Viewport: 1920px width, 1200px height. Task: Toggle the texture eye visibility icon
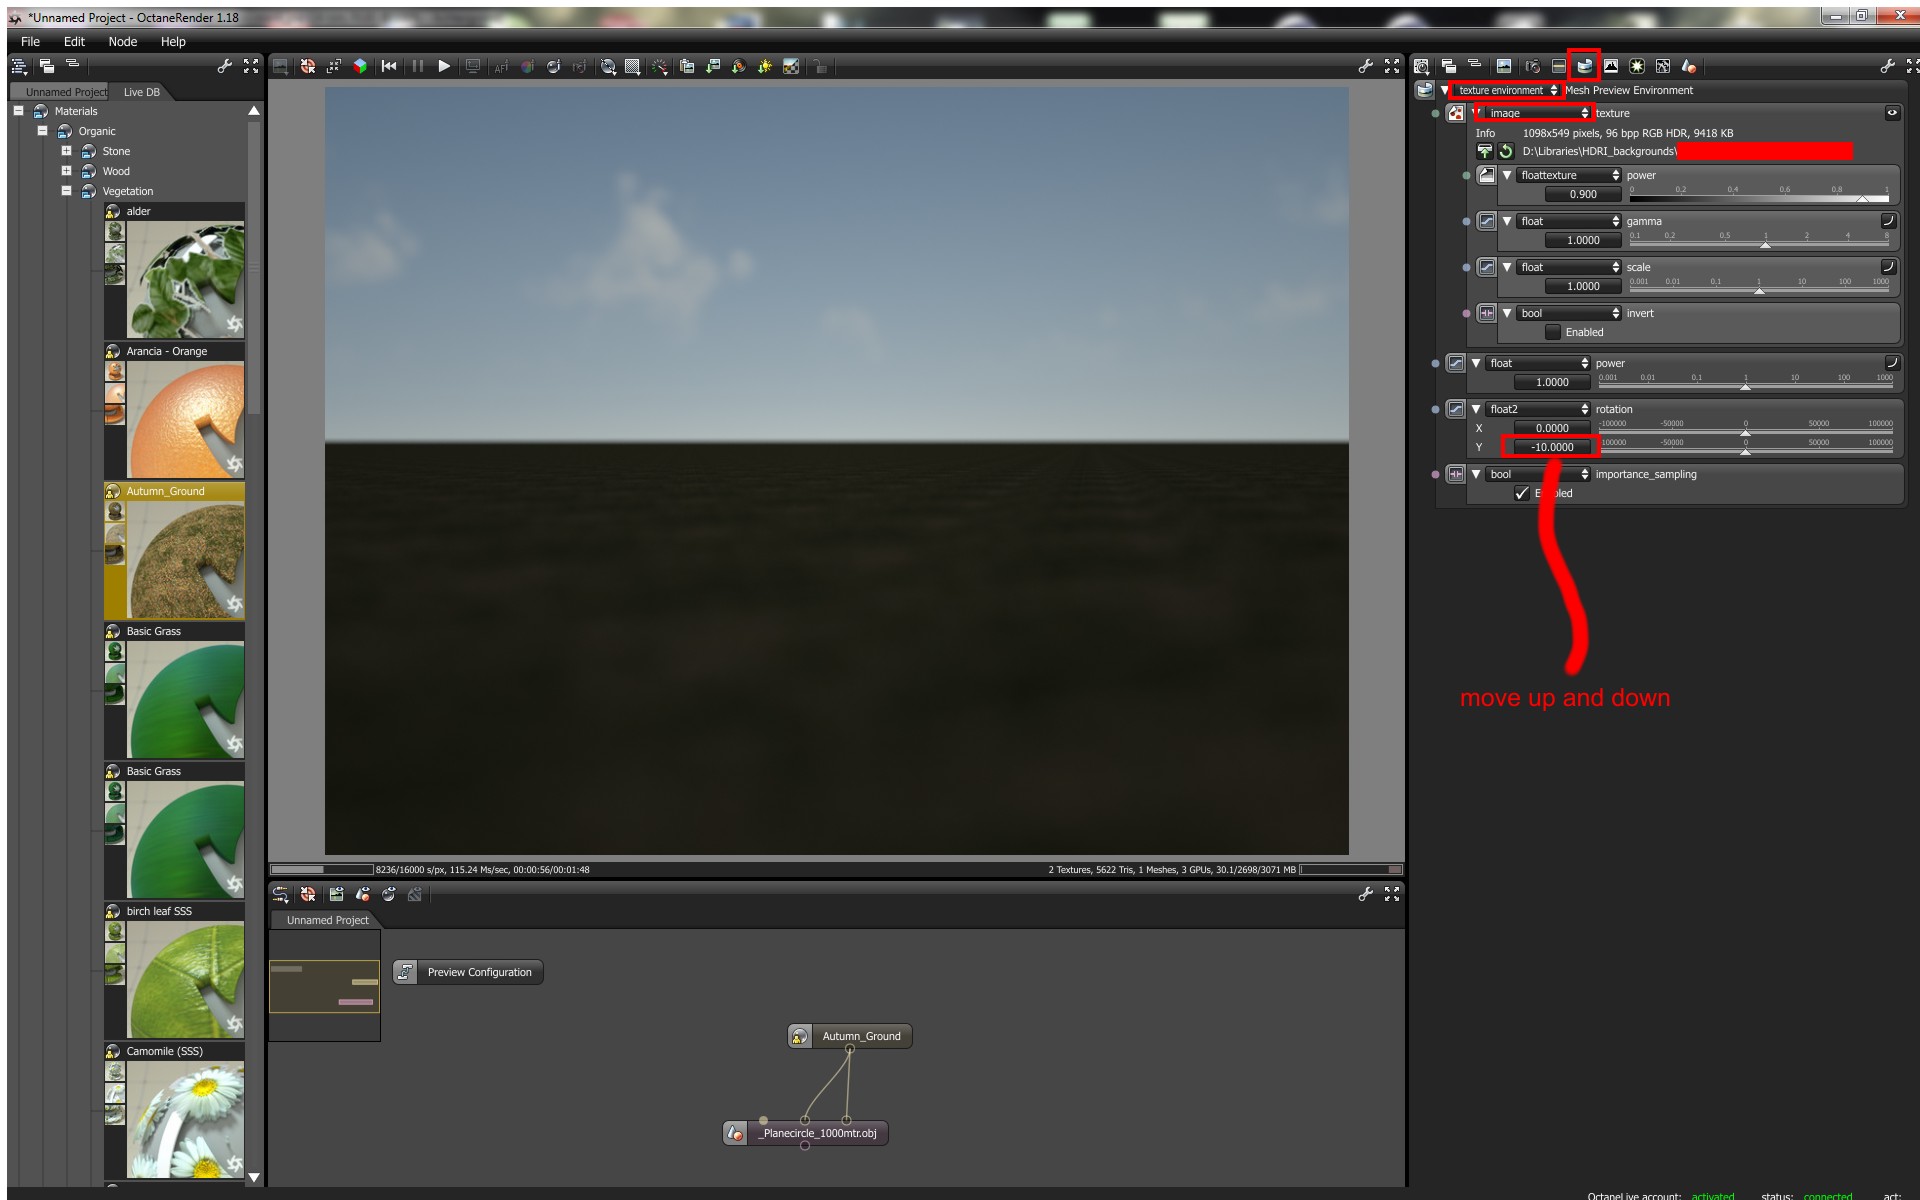[1892, 113]
